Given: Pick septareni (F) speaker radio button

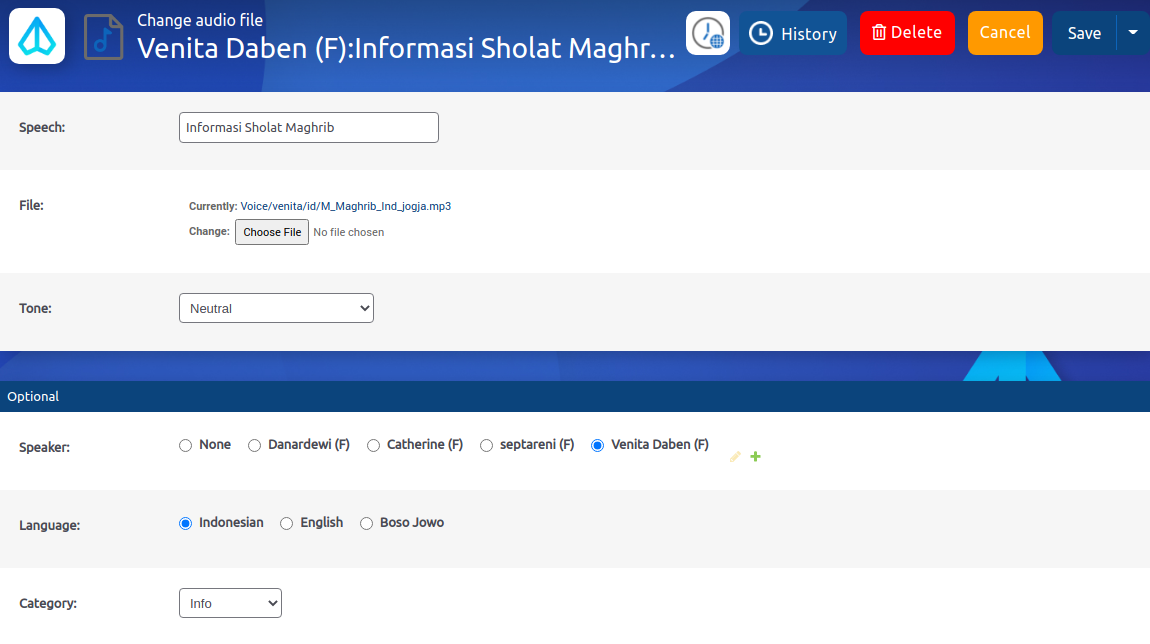Looking at the screenshot, I should coord(487,445).
